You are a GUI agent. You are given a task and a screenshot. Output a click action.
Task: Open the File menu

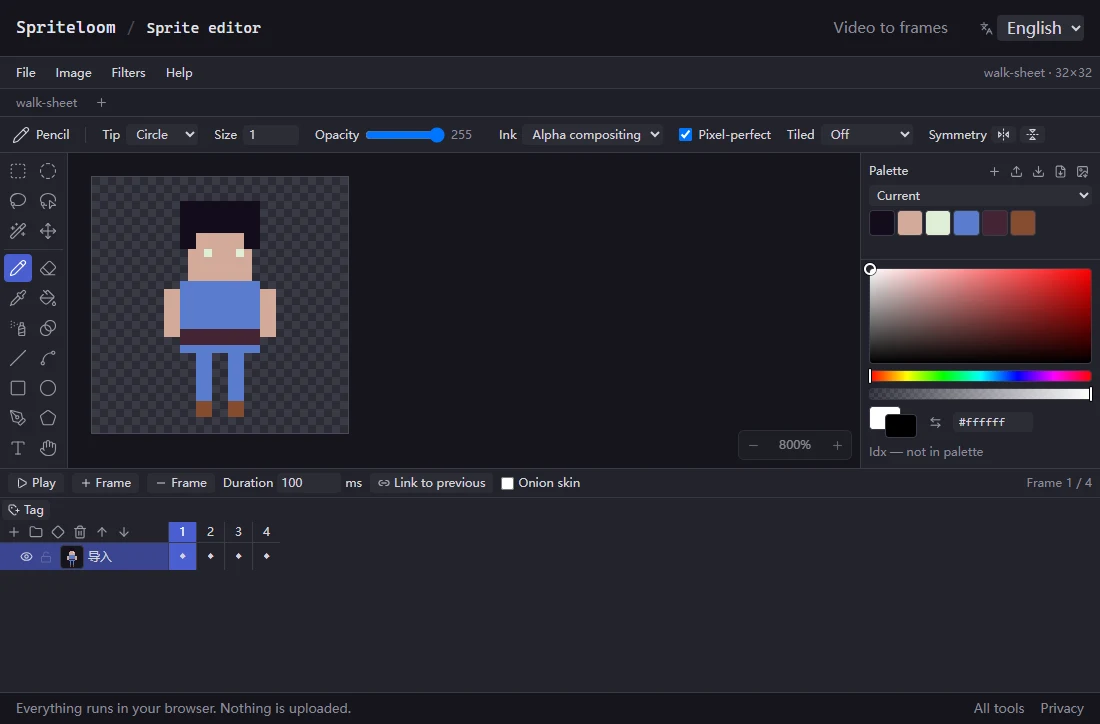tap(26, 73)
